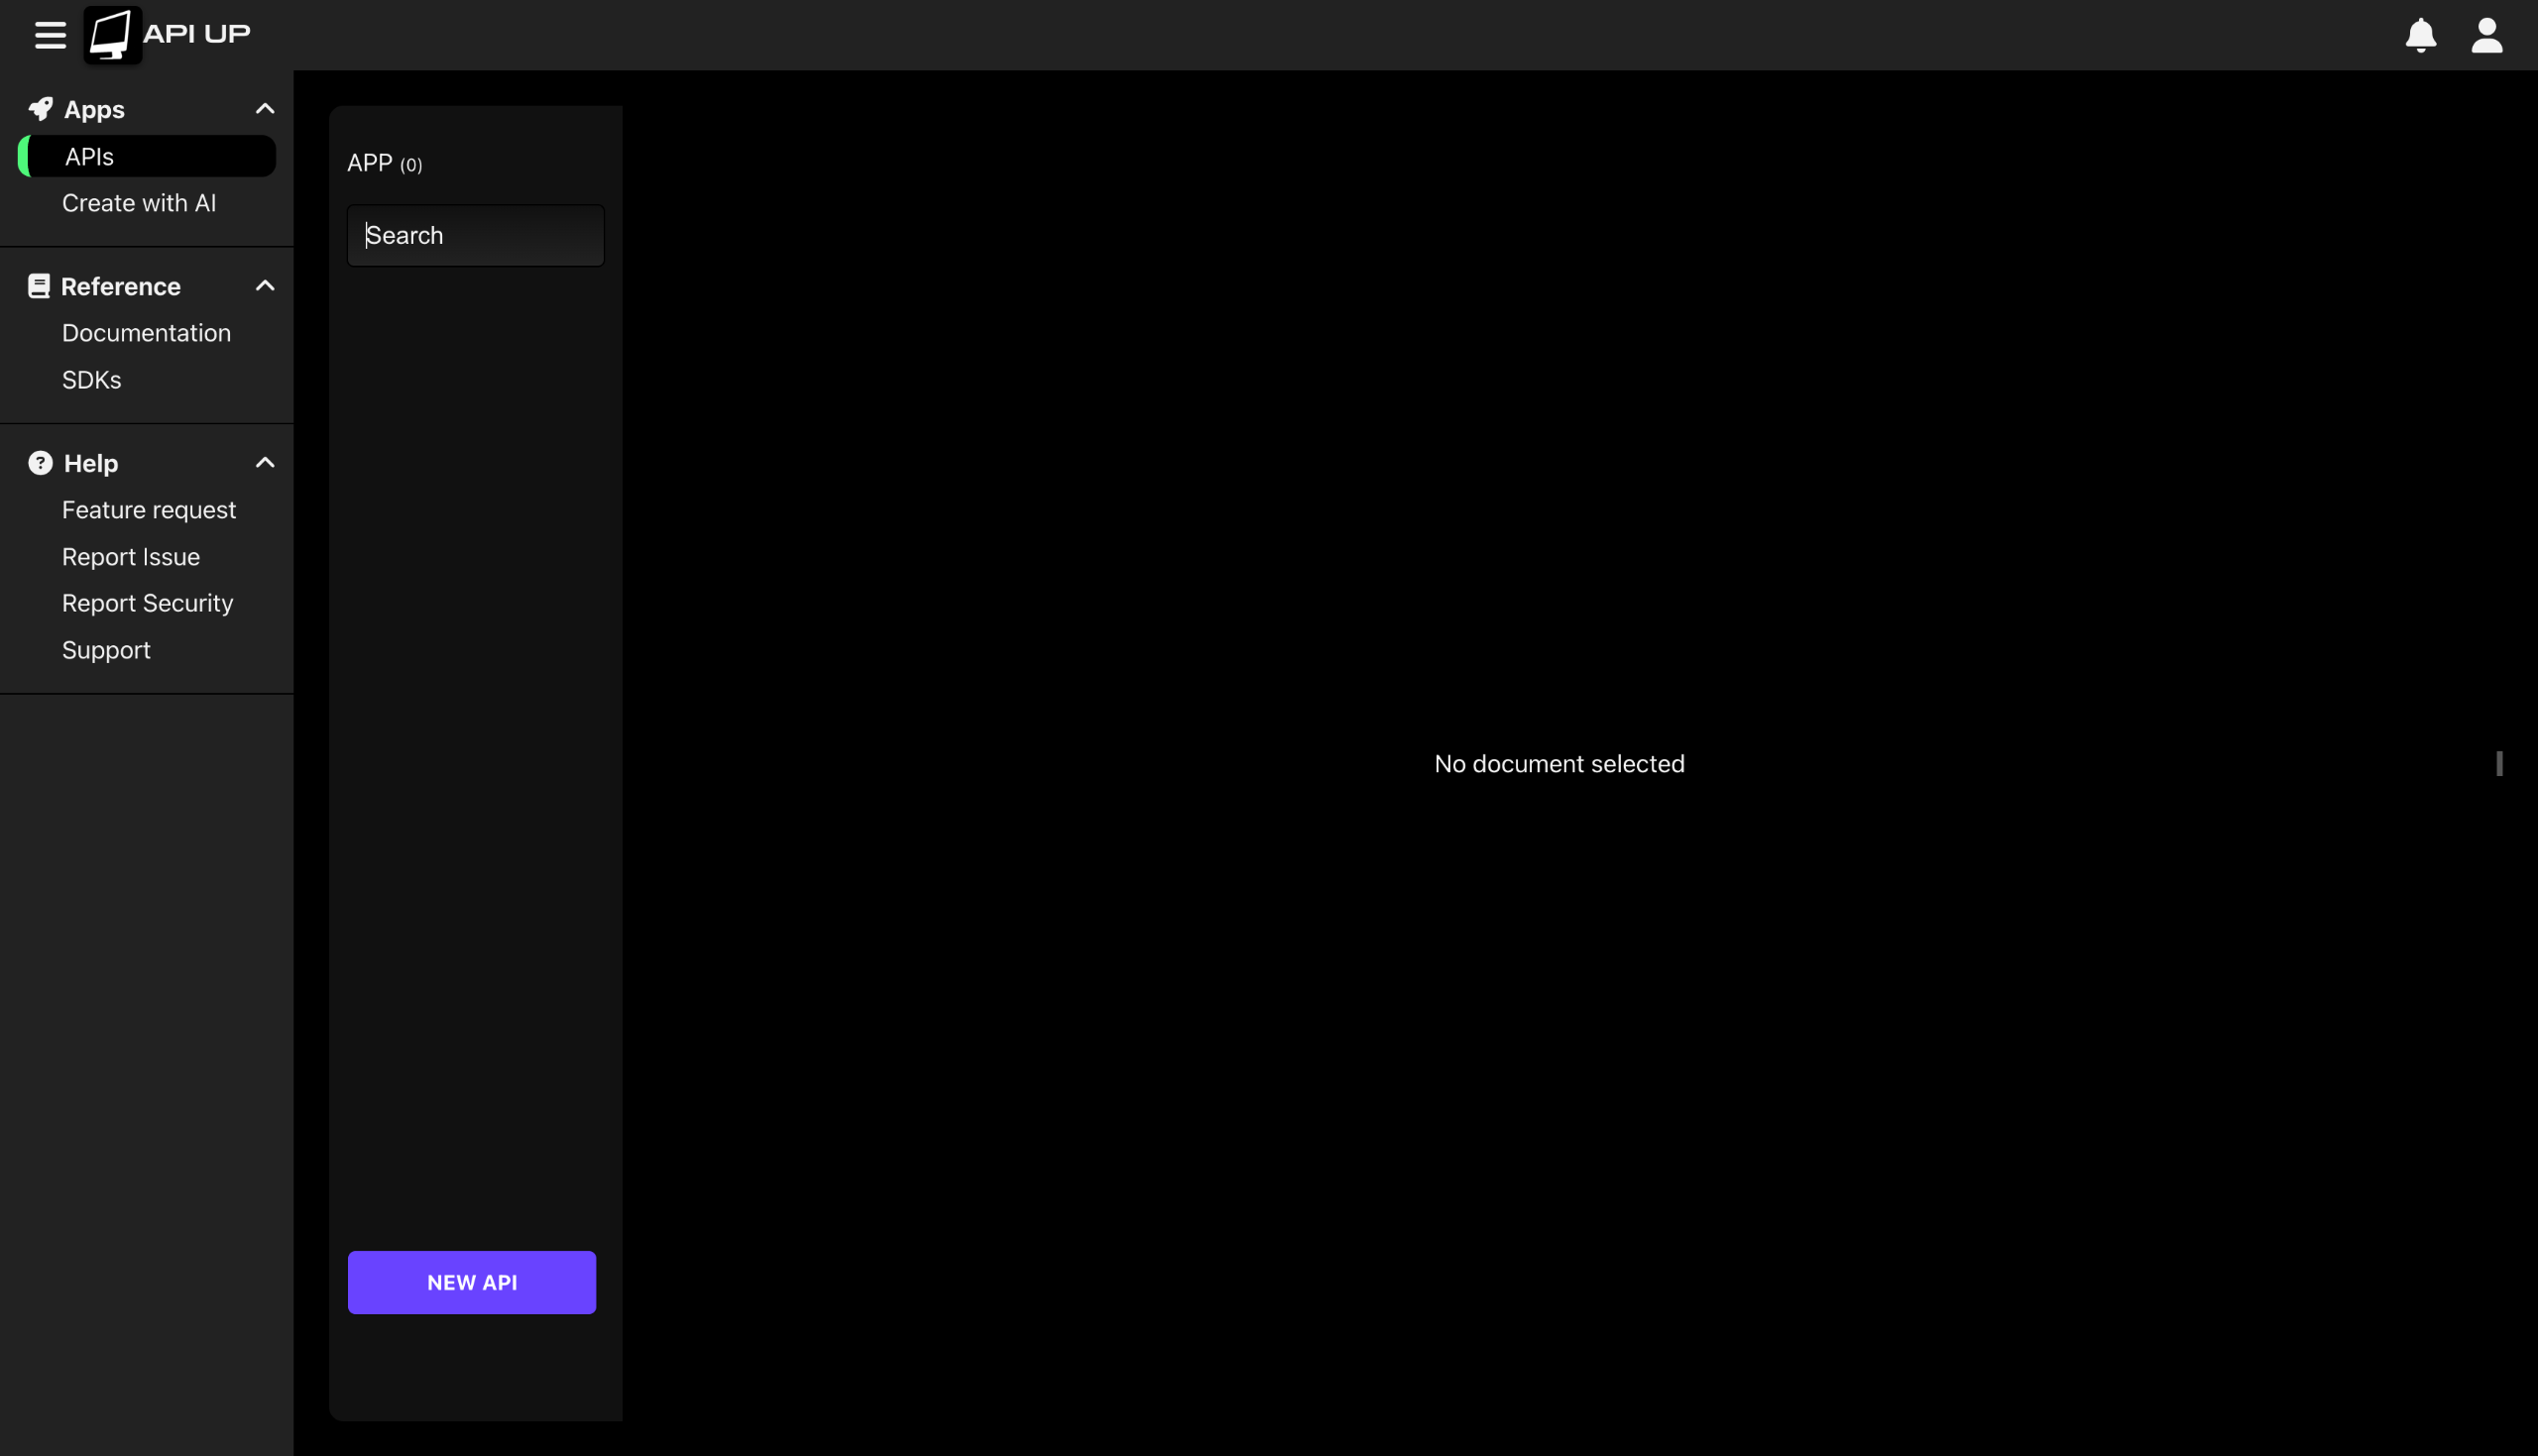Image resolution: width=2538 pixels, height=1456 pixels.
Task: Toggle the hamburger menu icon
Action: click(50, 35)
